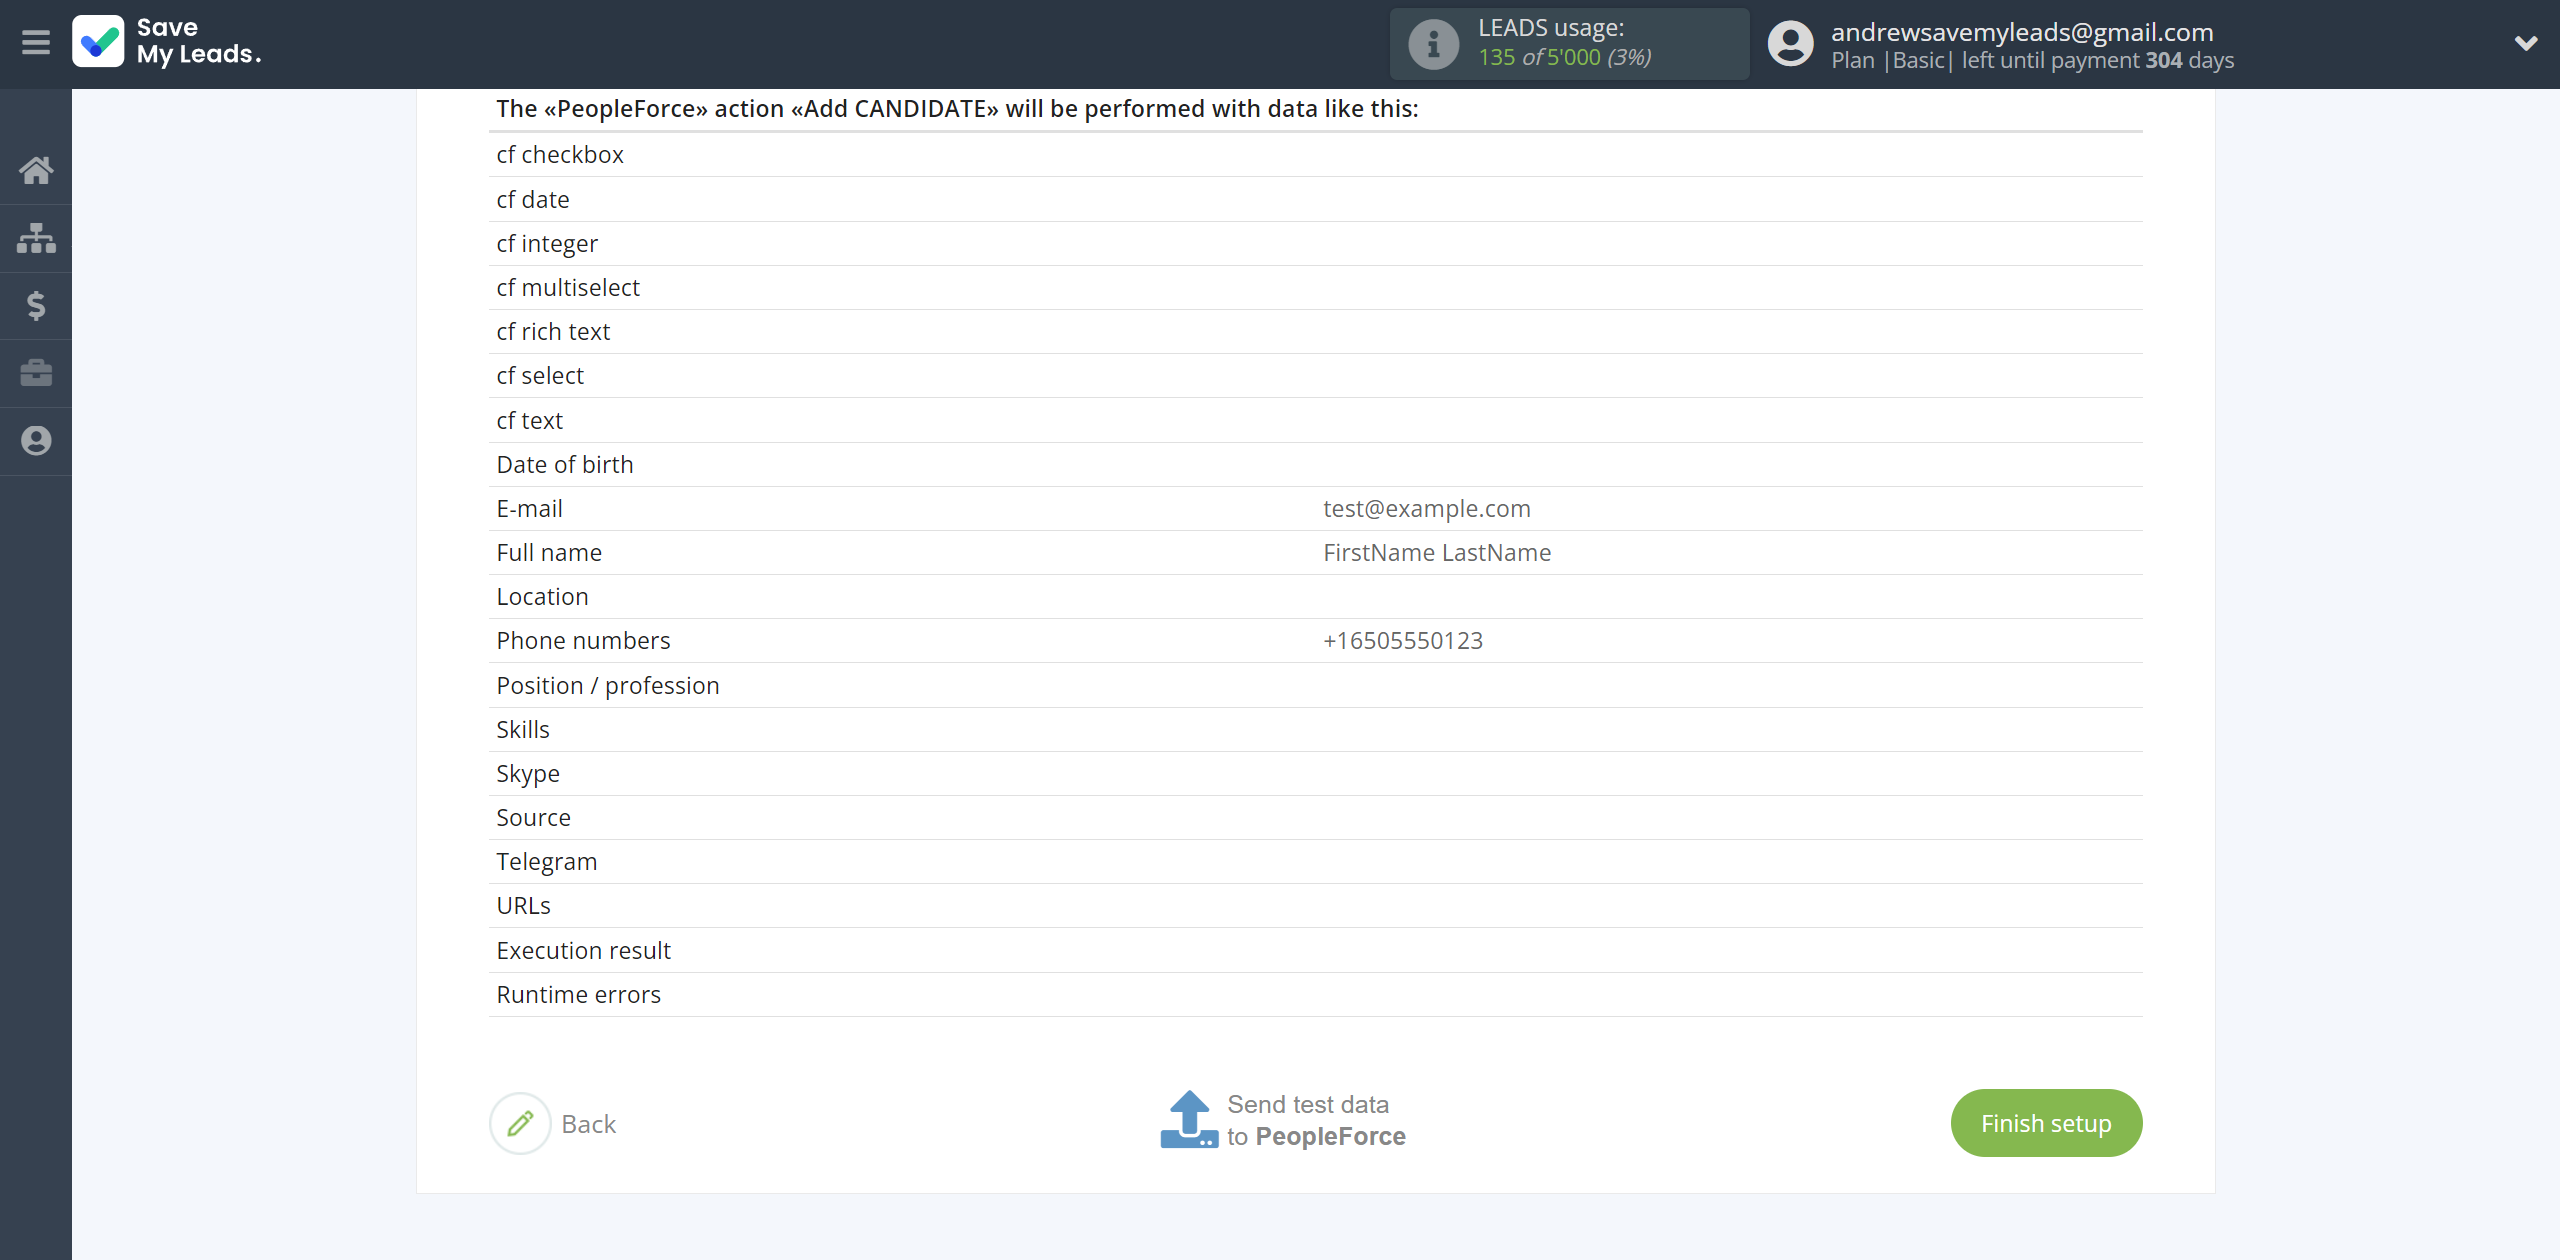This screenshot has height=1260, width=2560.
Task: Open Billing dollar icon in sidebar
Action: (36, 305)
